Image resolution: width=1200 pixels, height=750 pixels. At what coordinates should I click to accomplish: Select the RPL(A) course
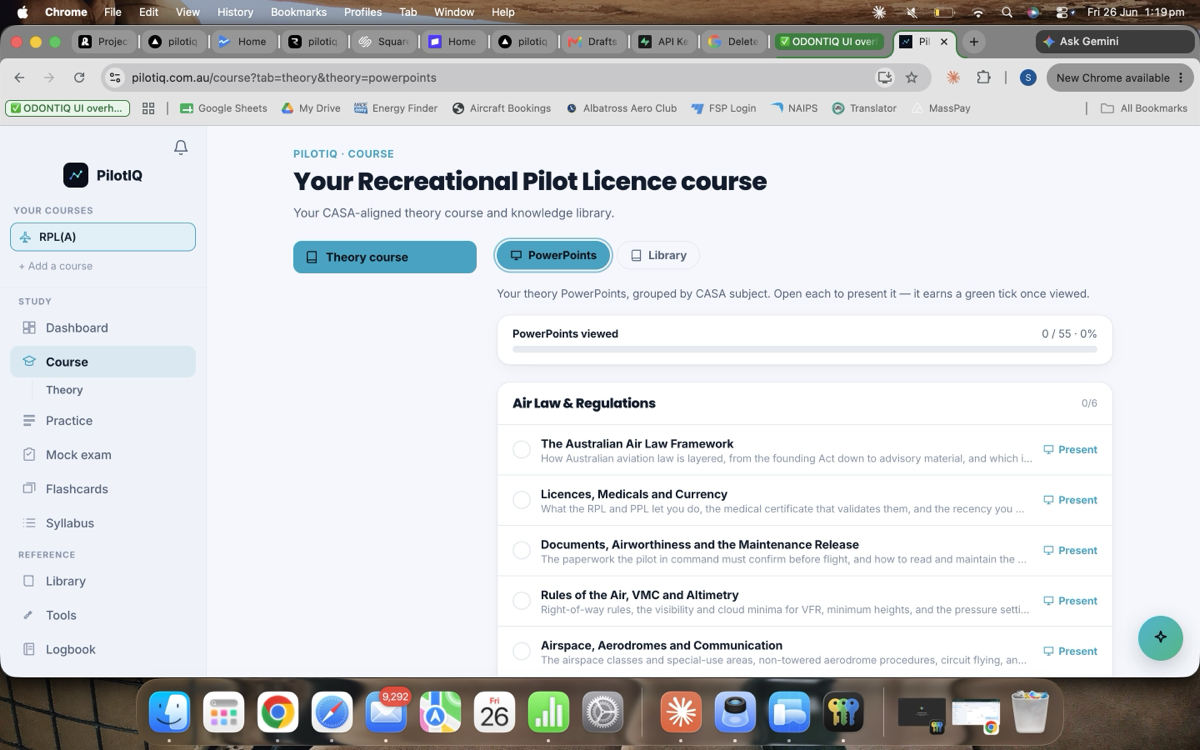[103, 237]
